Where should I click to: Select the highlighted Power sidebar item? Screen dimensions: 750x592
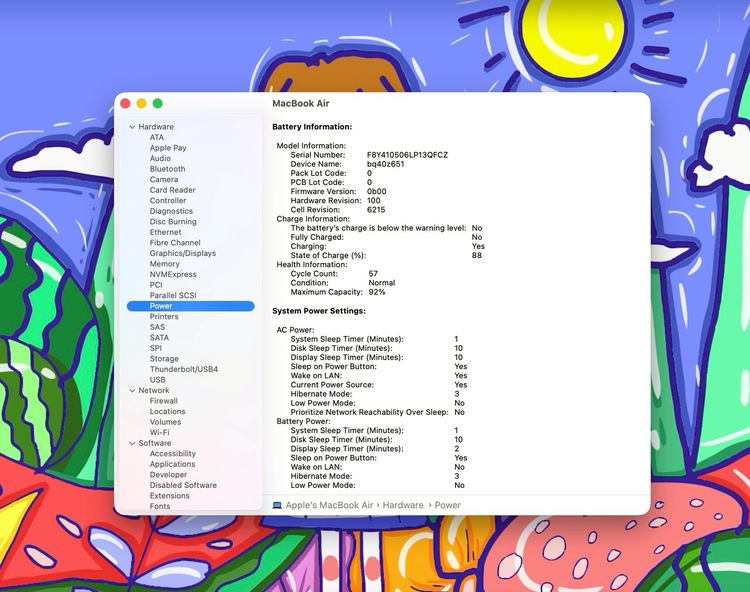click(161, 306)
